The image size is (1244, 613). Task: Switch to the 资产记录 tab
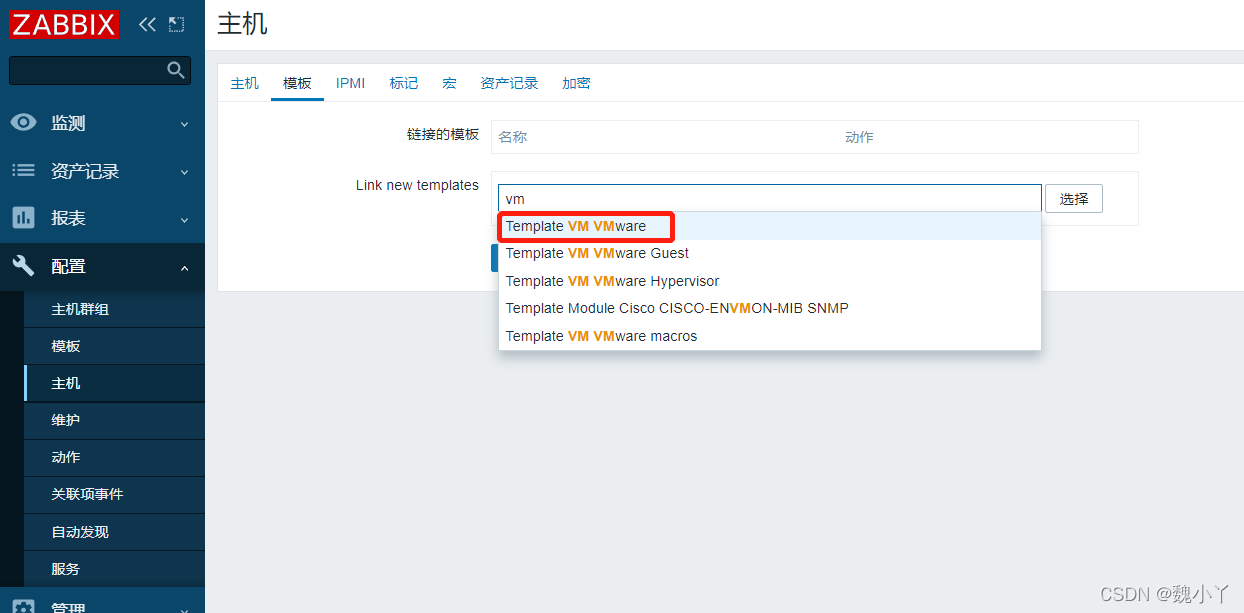(x=509, y=83)
